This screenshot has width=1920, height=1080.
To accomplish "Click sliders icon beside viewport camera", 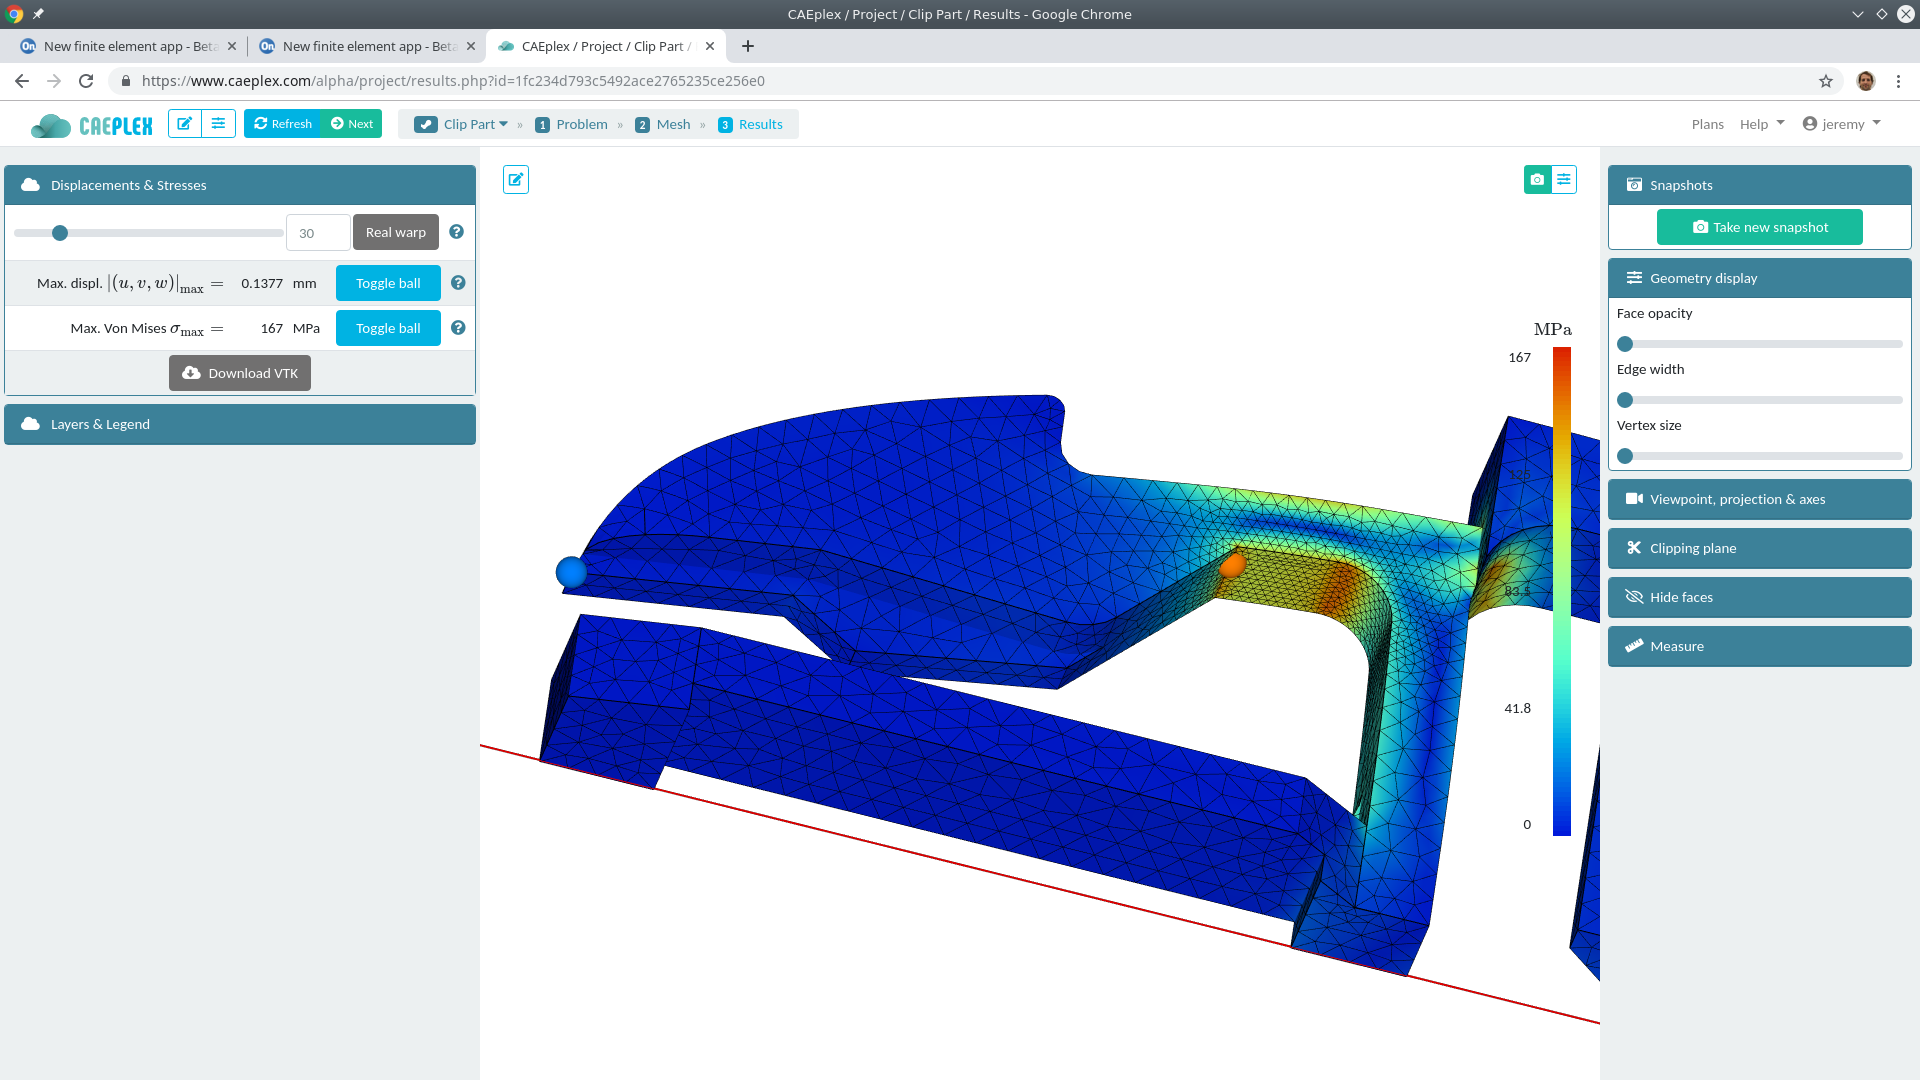I will click(1564, 180).
